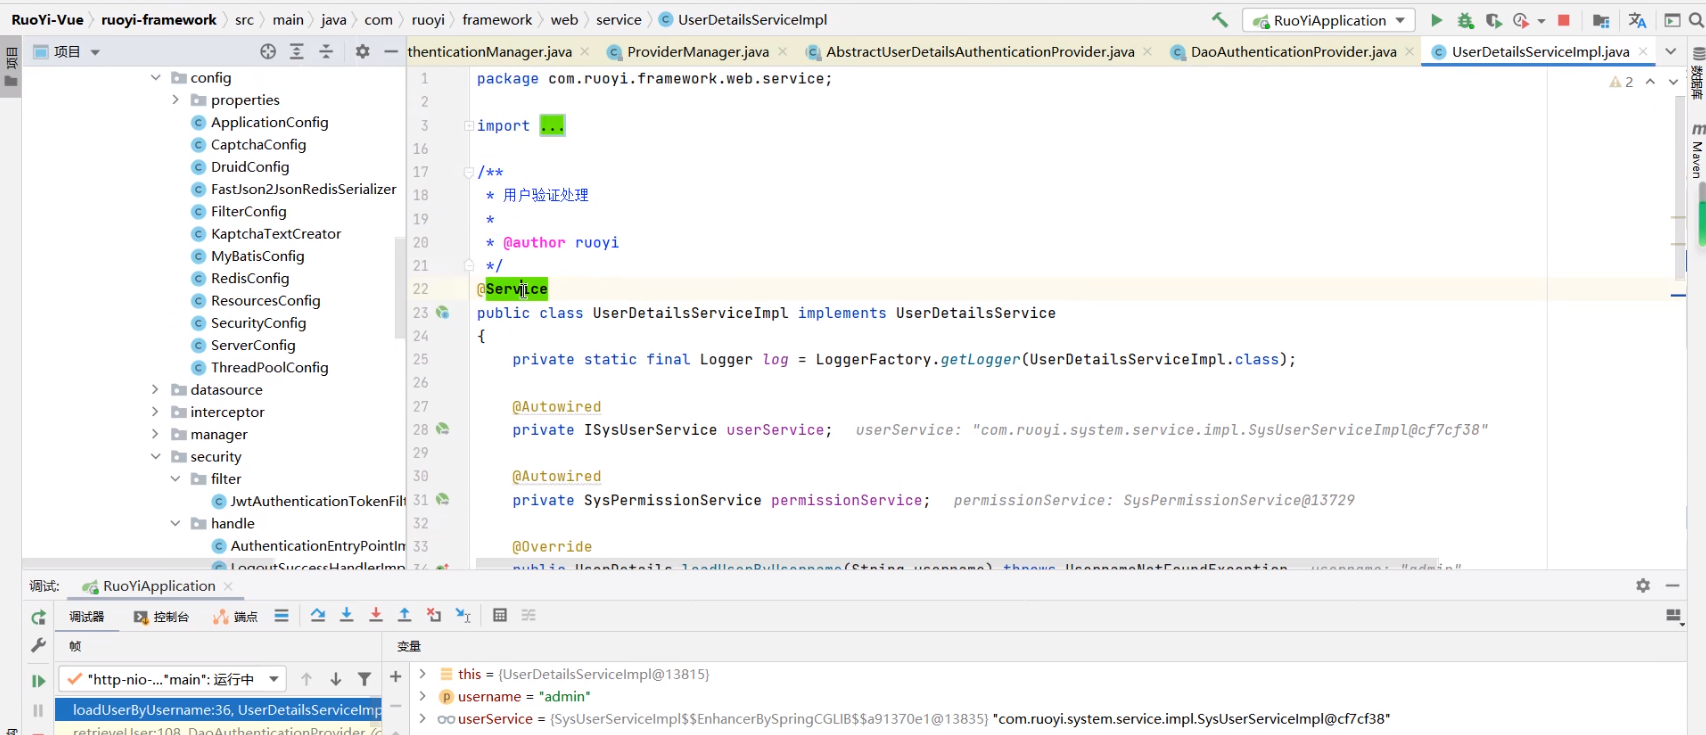Run RuoYiApplication with green play button
Viewport: 1706px width, 735px height.
(x=1436, y=20)
